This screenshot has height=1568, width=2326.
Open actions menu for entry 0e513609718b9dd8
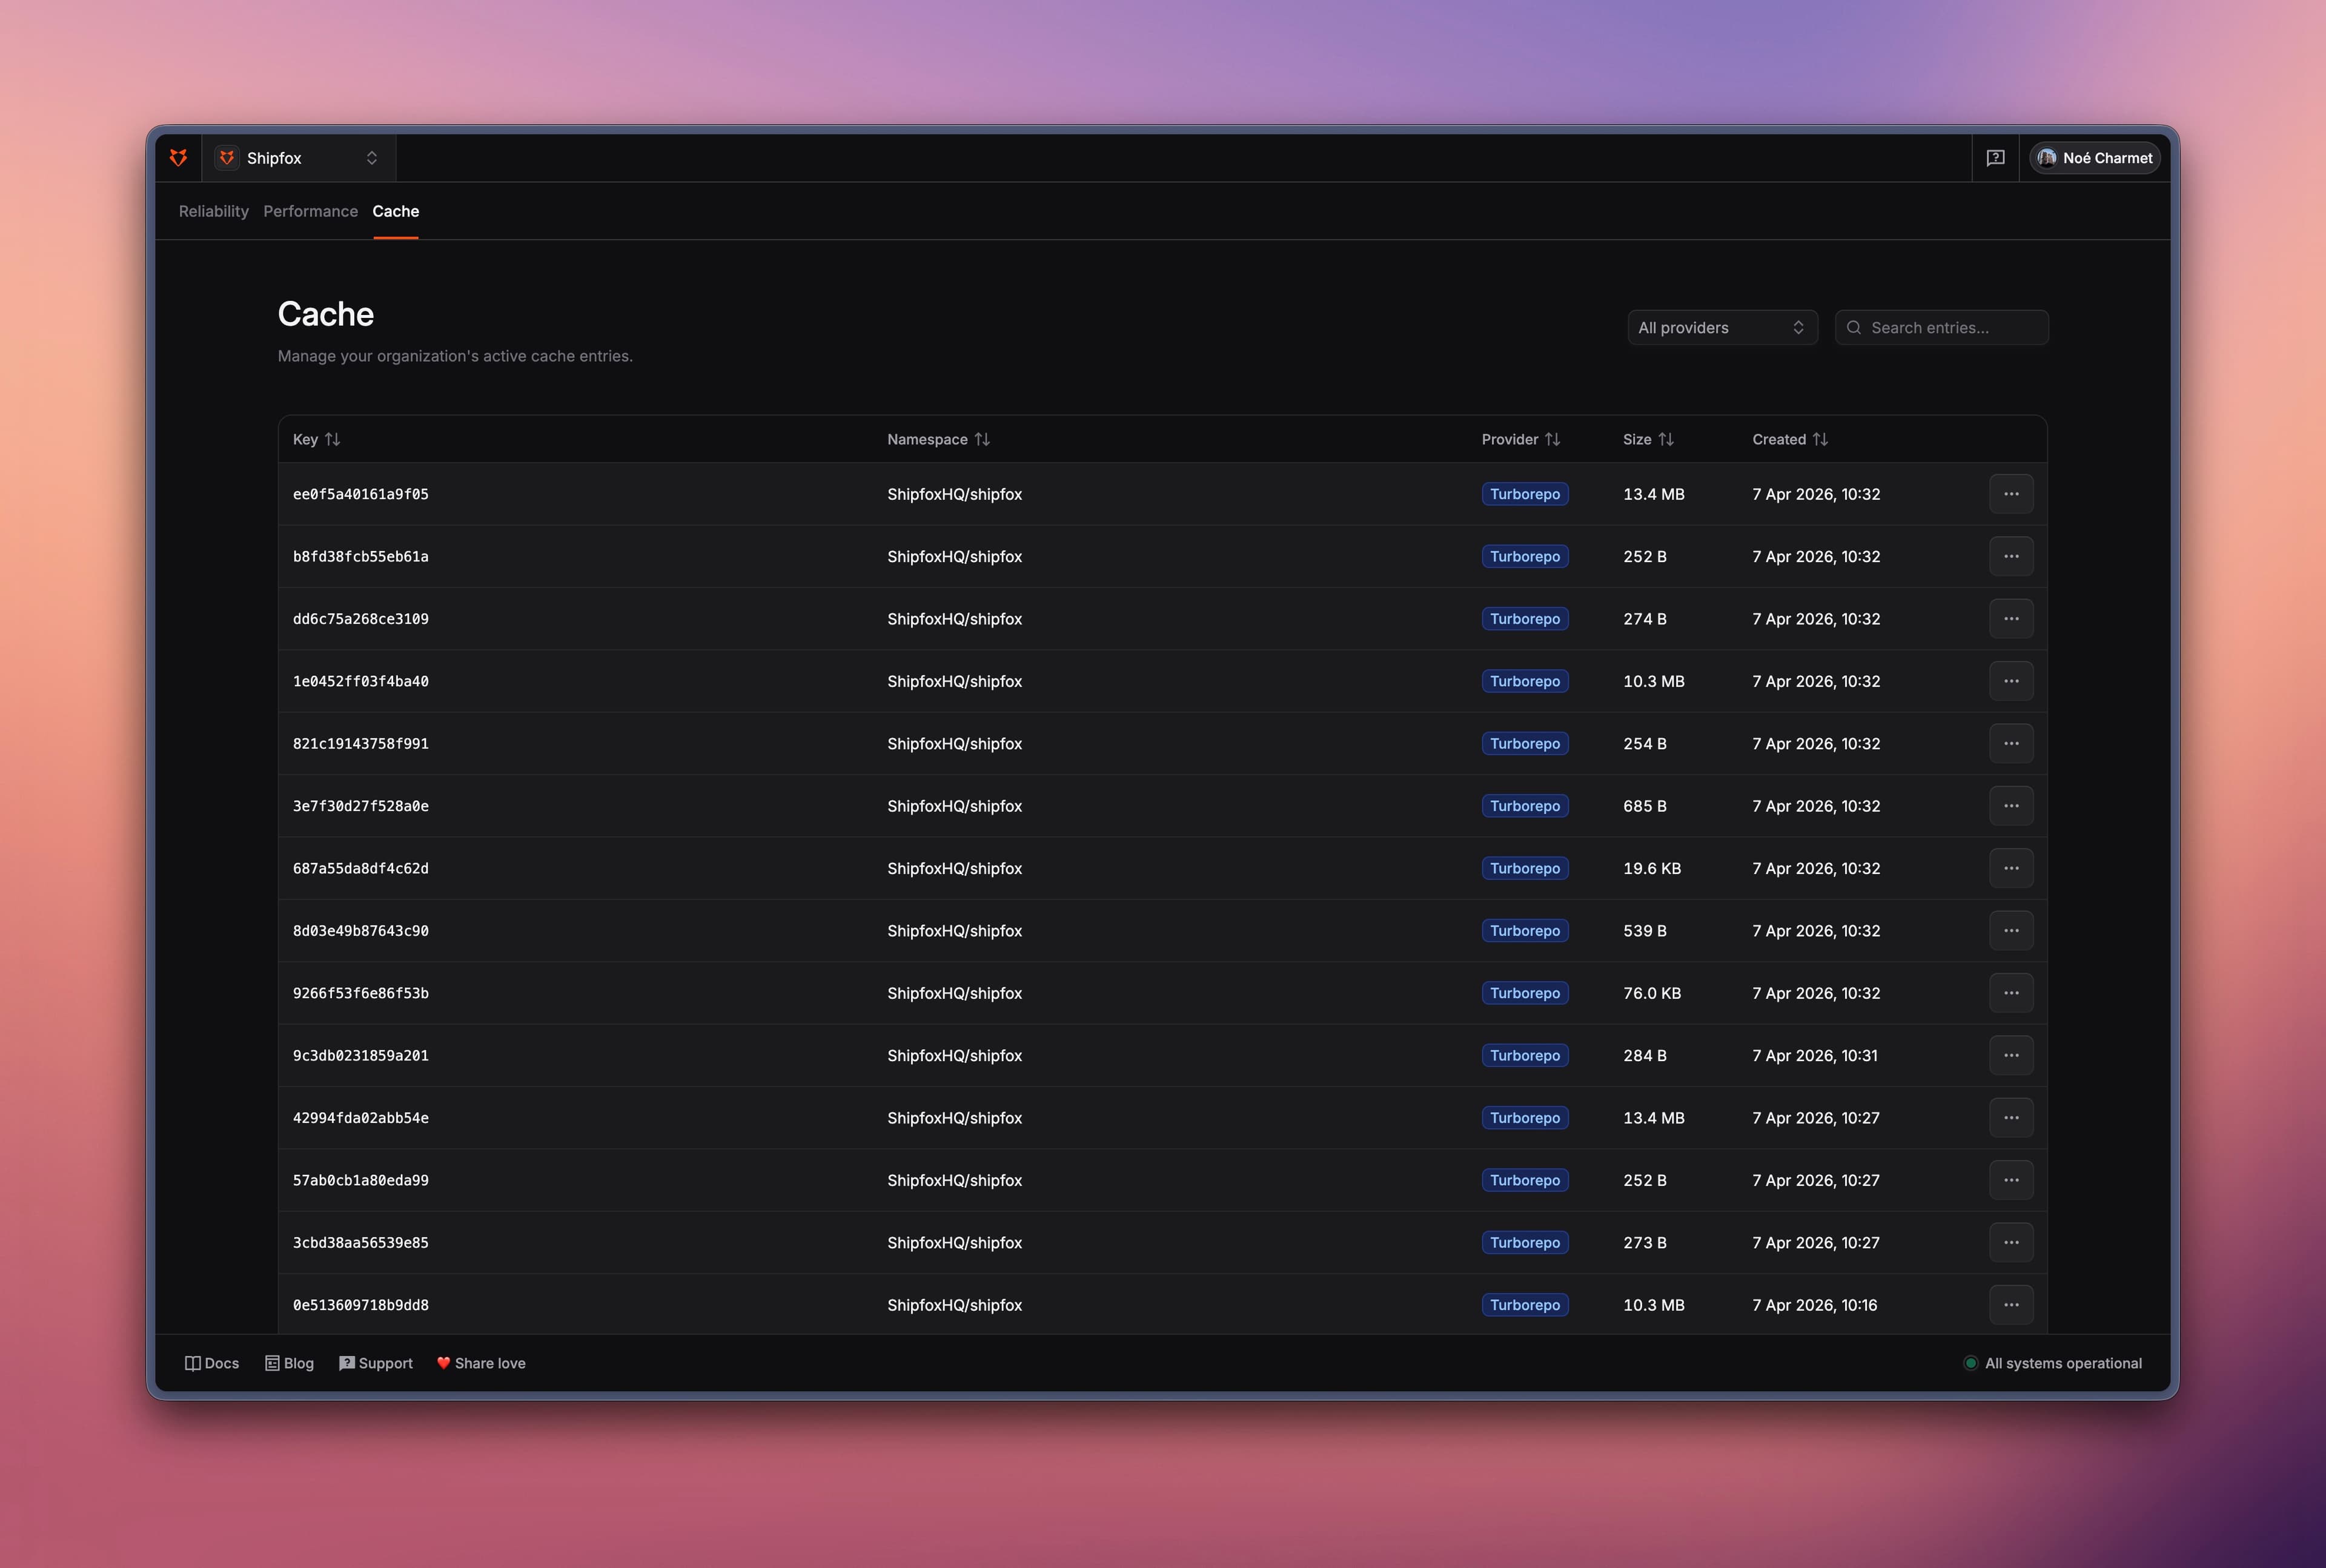click(x=2011, y=1305)
